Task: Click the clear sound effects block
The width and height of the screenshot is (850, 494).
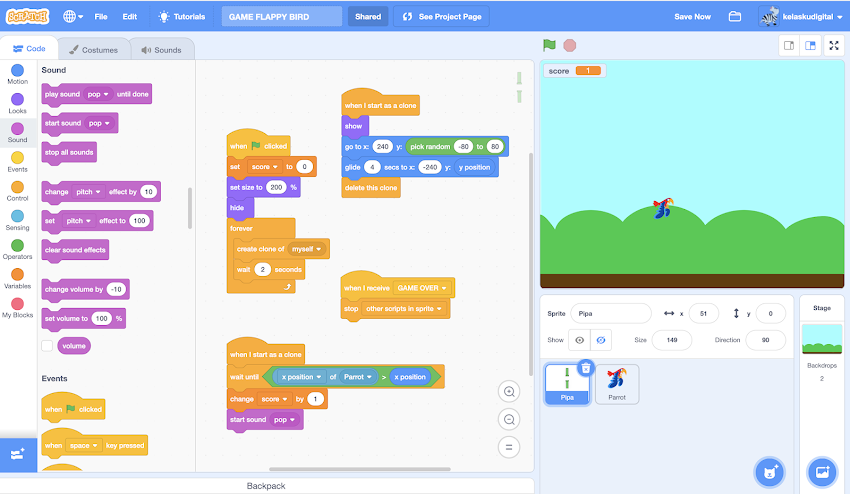Action: pyautogui.click(x=75, y=250)
